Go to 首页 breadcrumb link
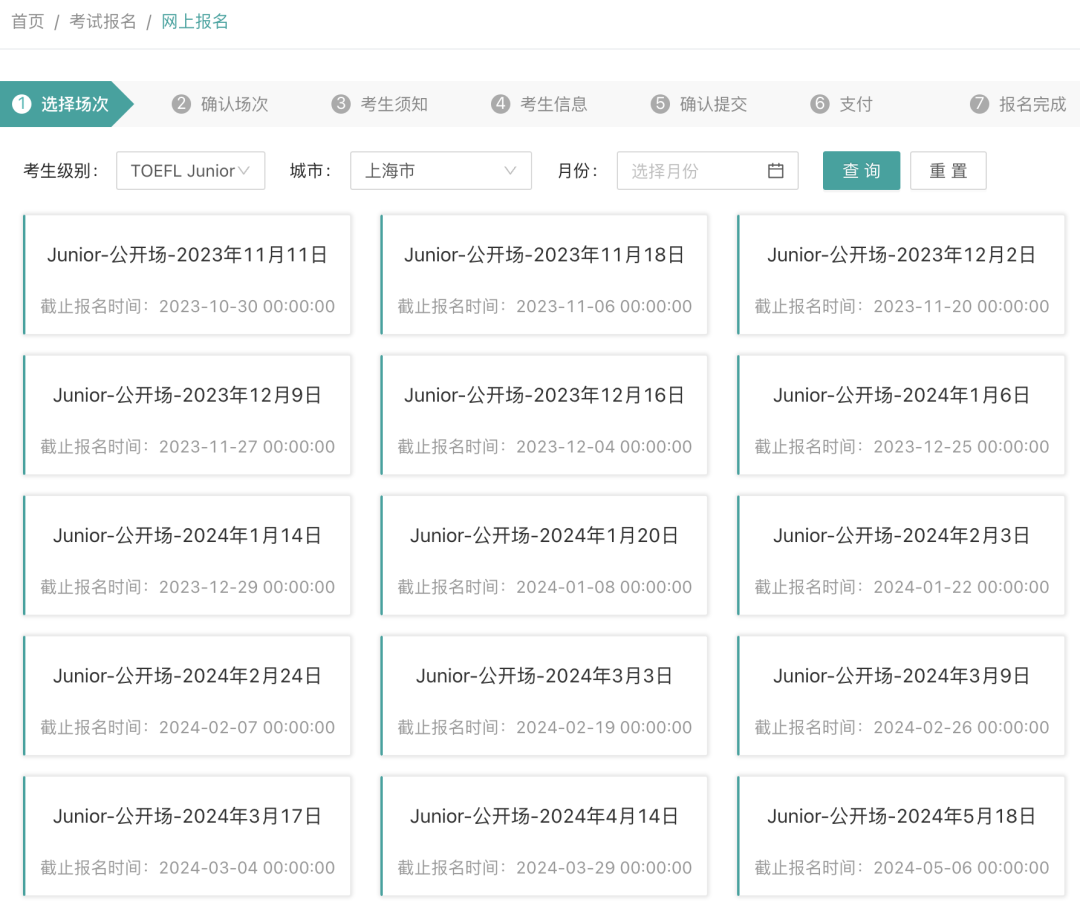 pos(28,21)
